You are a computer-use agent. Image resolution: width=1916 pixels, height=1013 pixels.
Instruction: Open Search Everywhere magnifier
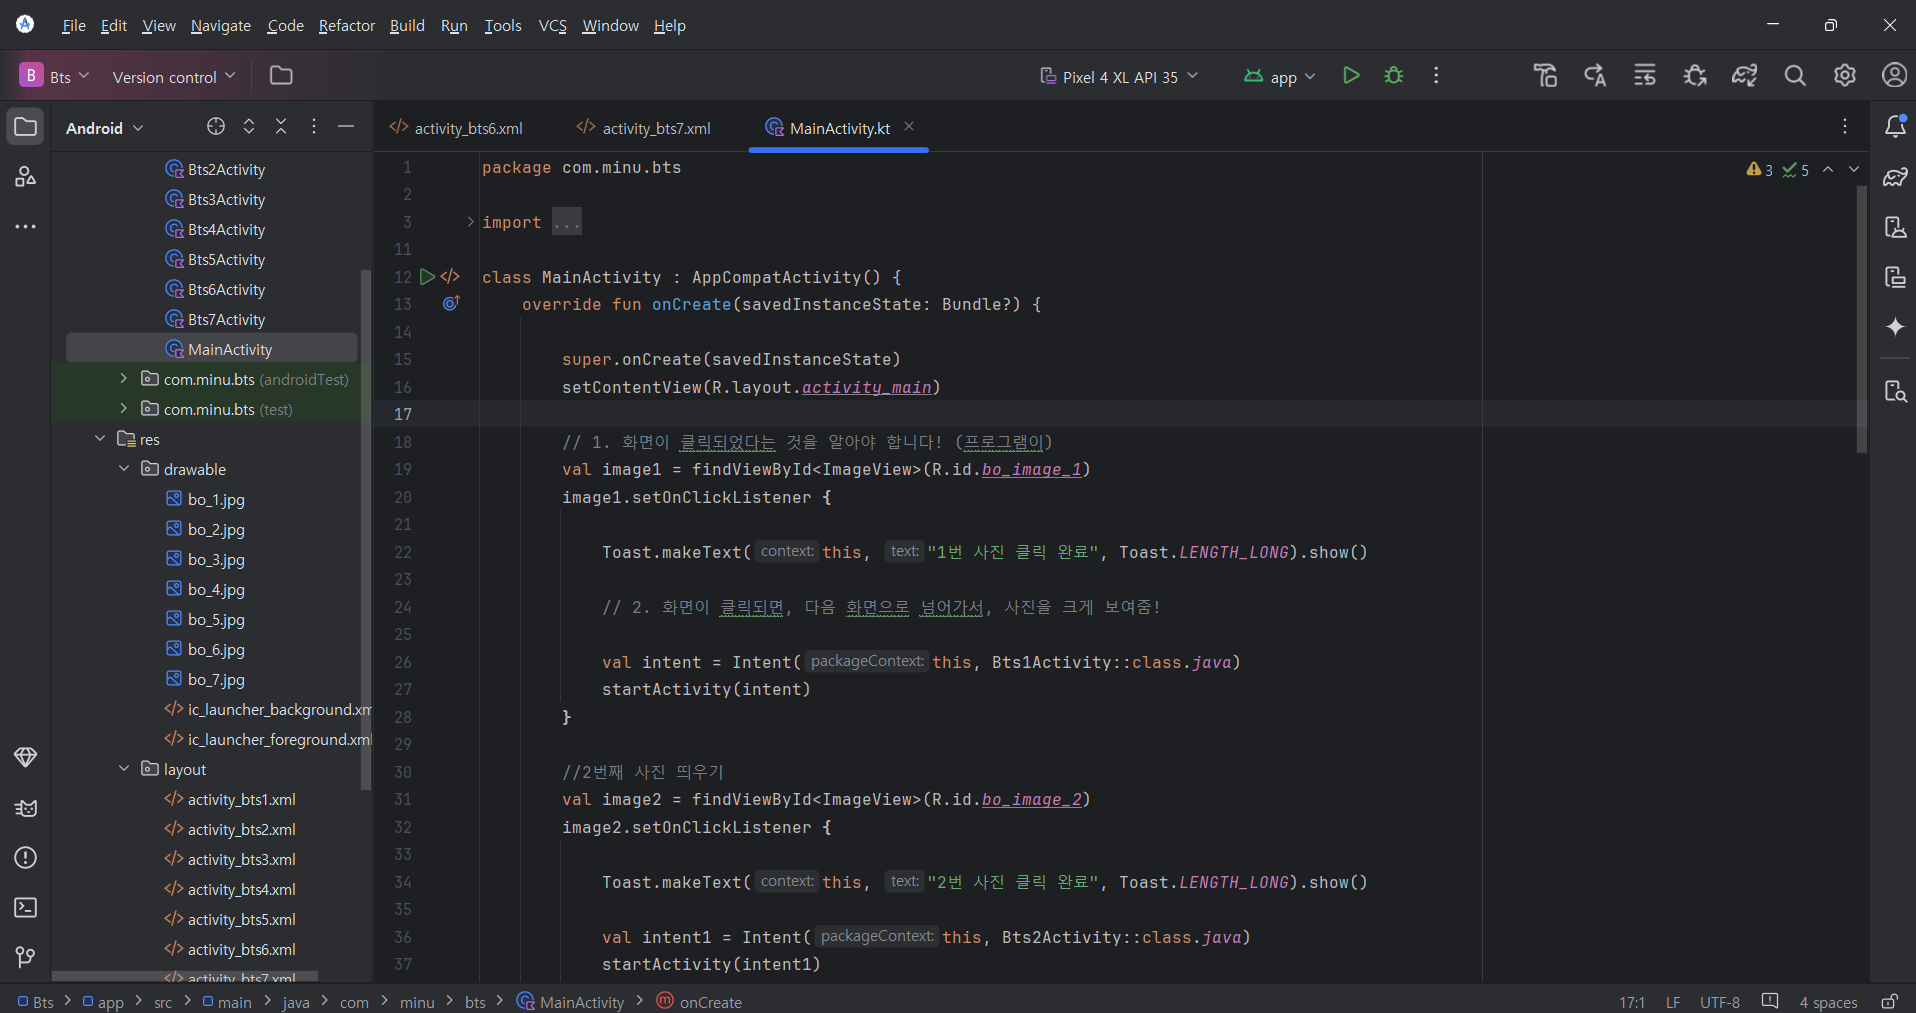(x=1795, y=76)
